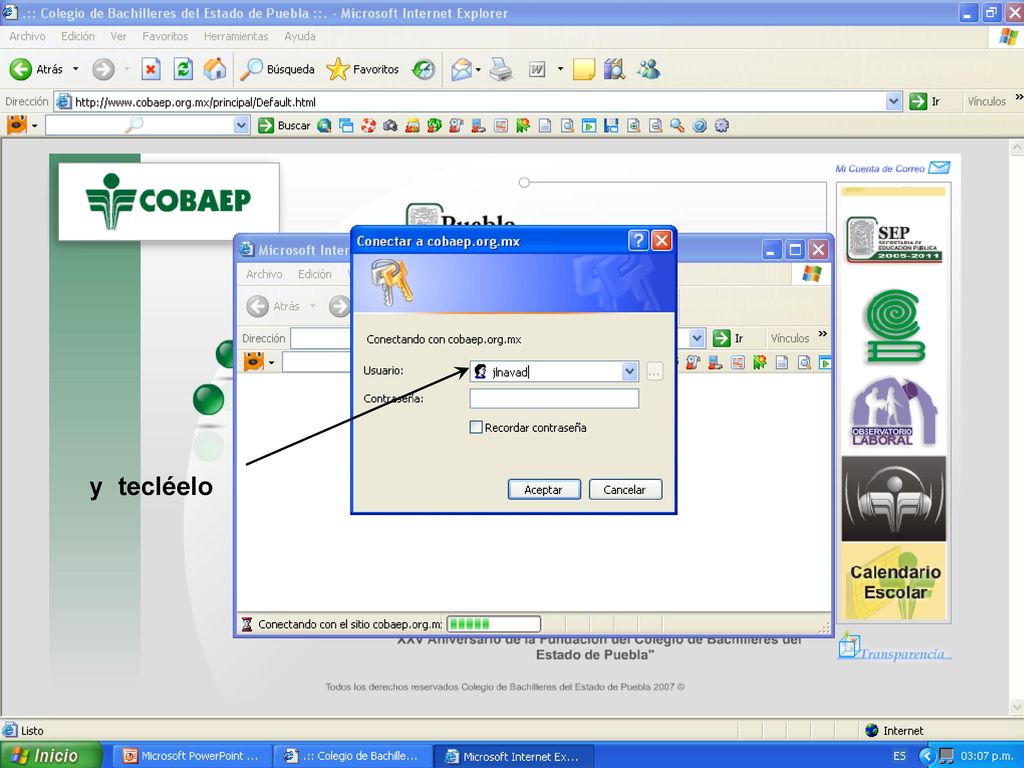Viewport: 1024px width, 768px height.
Task: Click the SEP logo in the right sidebar
Action: 893,239
